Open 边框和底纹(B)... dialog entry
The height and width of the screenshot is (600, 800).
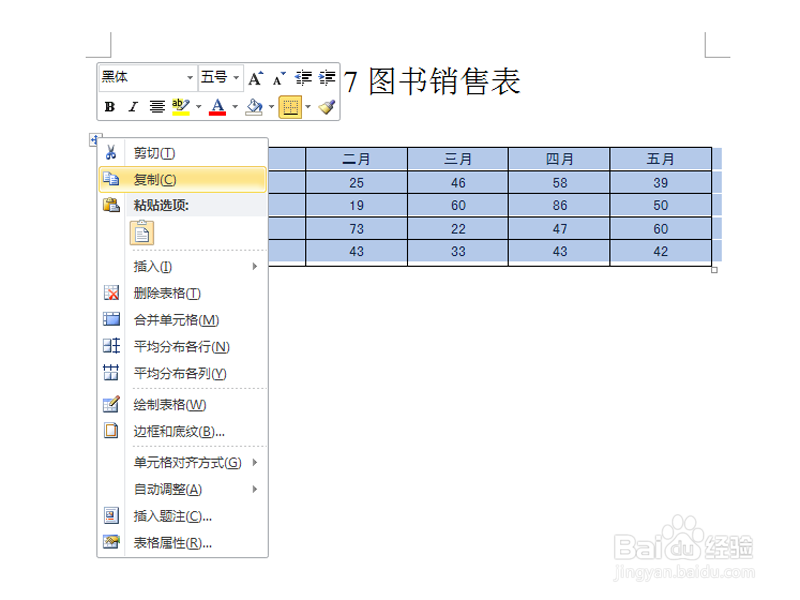[183, 431]
